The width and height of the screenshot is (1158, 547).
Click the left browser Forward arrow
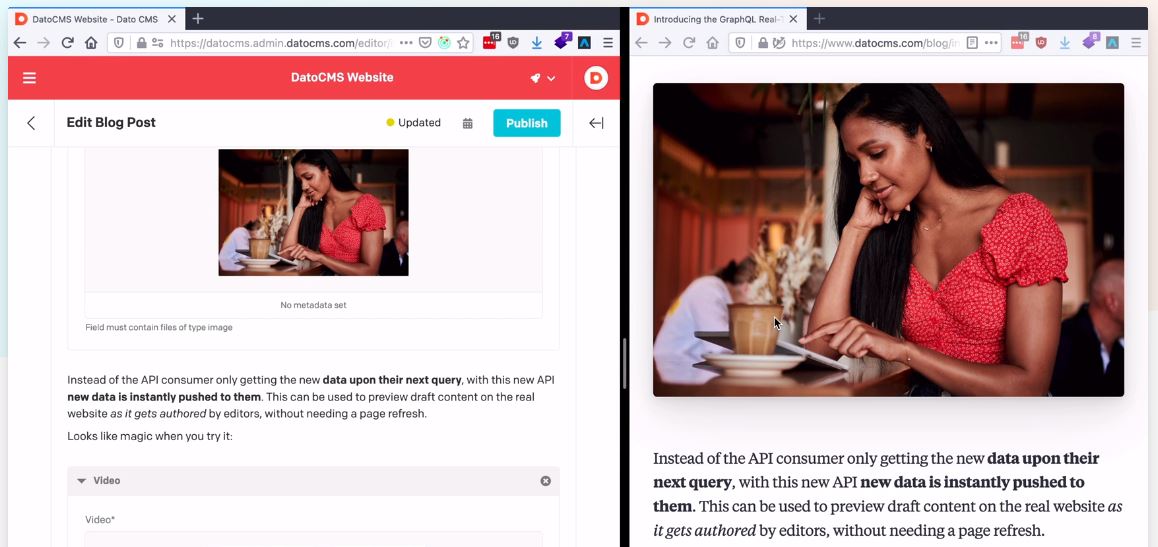[x=44, y=43]
